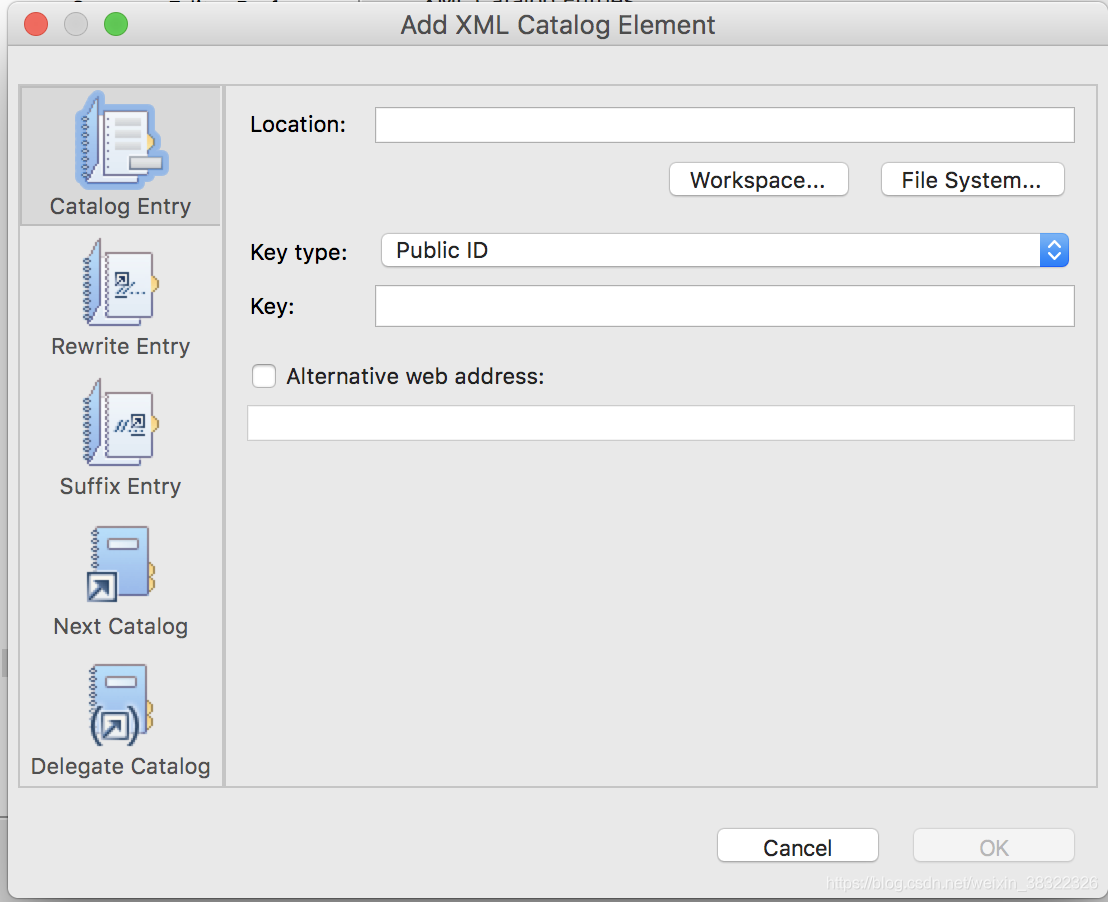Select the Rewrite Entry icon

(121, 282)
